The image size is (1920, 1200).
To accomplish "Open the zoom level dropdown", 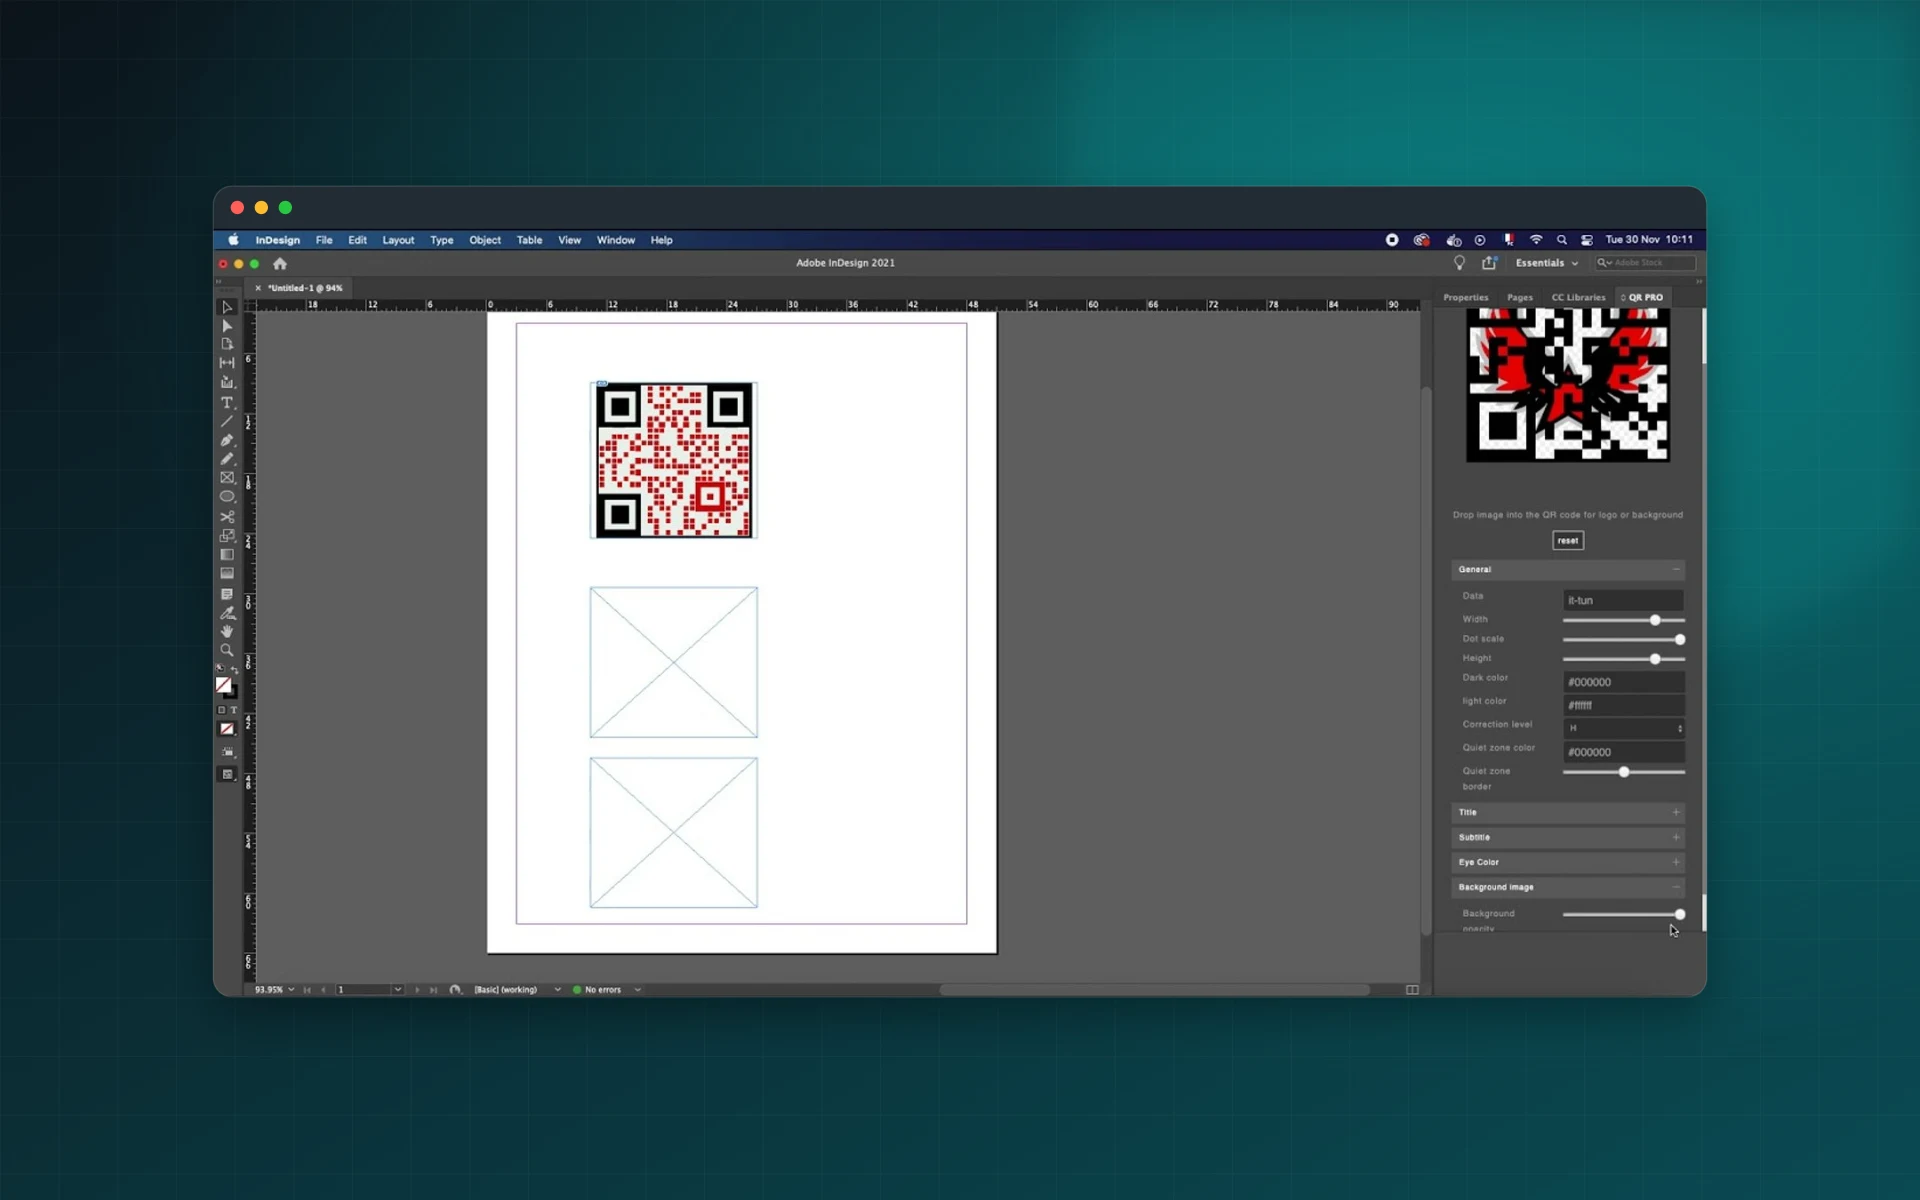I will coord(291,990).
